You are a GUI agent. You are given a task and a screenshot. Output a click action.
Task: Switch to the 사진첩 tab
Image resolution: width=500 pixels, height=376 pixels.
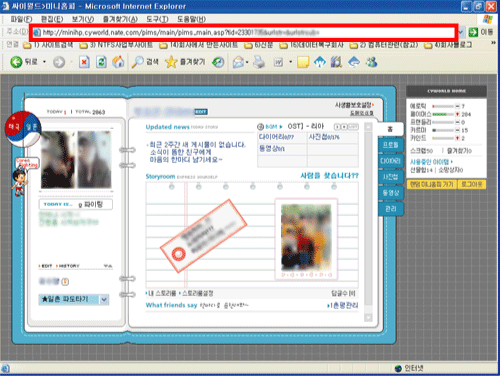click(390, 177)
